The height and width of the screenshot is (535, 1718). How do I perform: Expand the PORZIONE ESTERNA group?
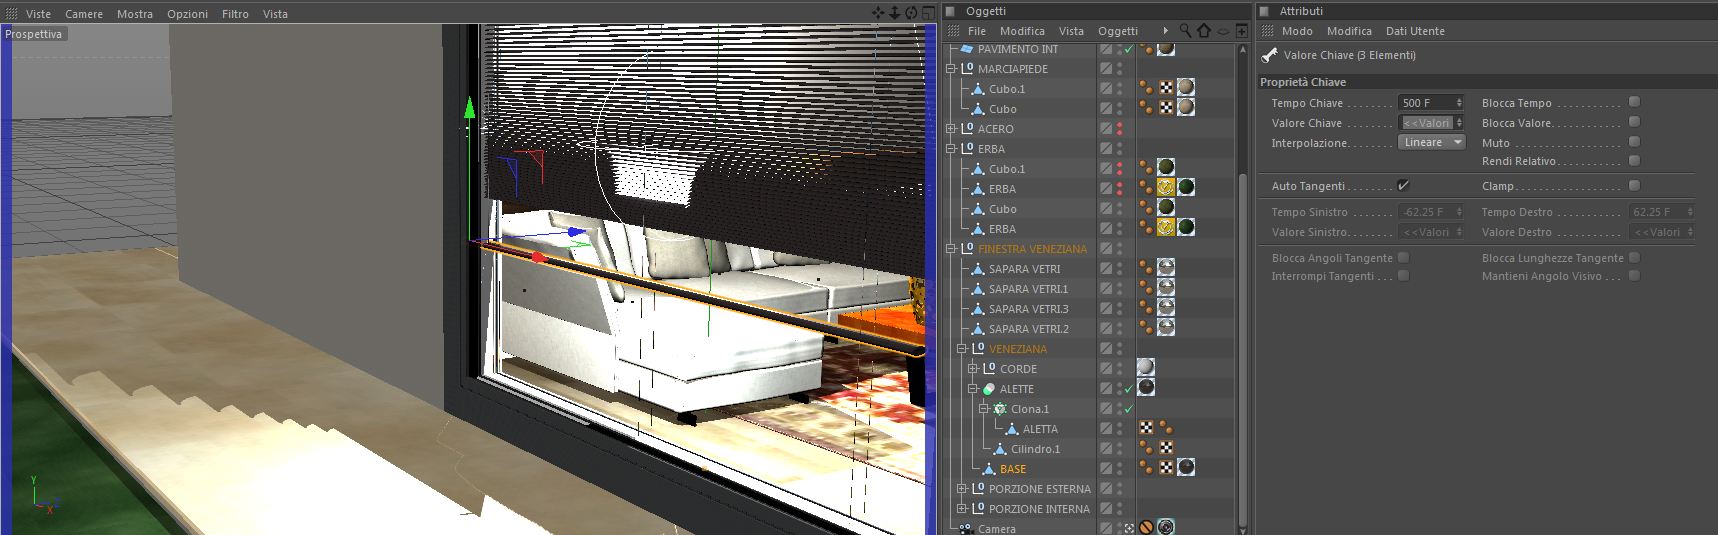(962, 489)
